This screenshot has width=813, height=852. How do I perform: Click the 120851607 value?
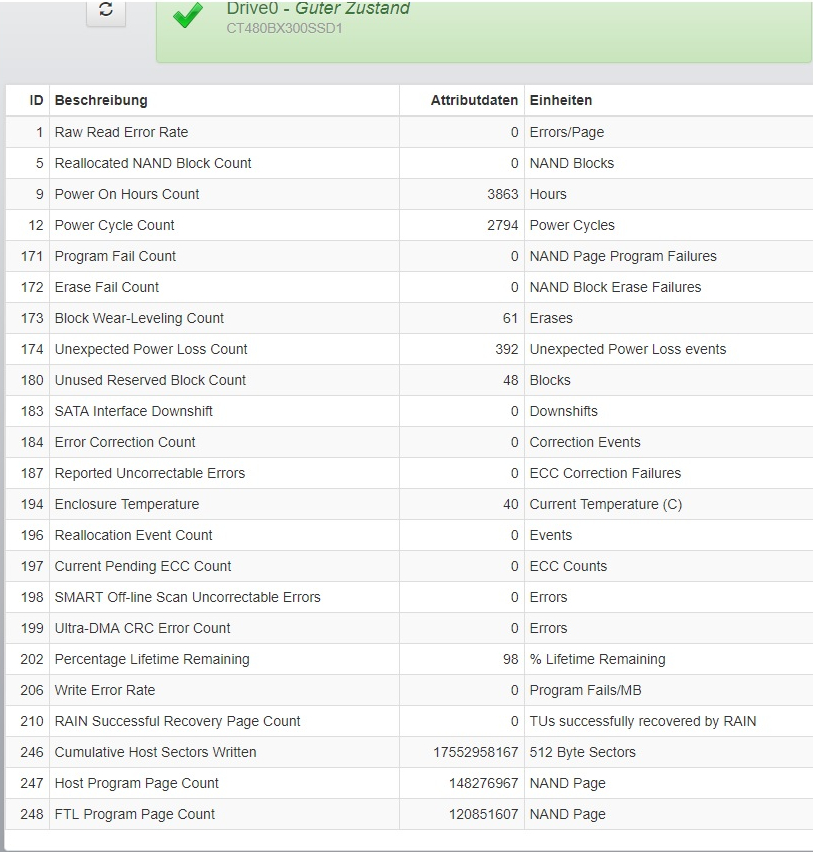[x=483, y=813]
